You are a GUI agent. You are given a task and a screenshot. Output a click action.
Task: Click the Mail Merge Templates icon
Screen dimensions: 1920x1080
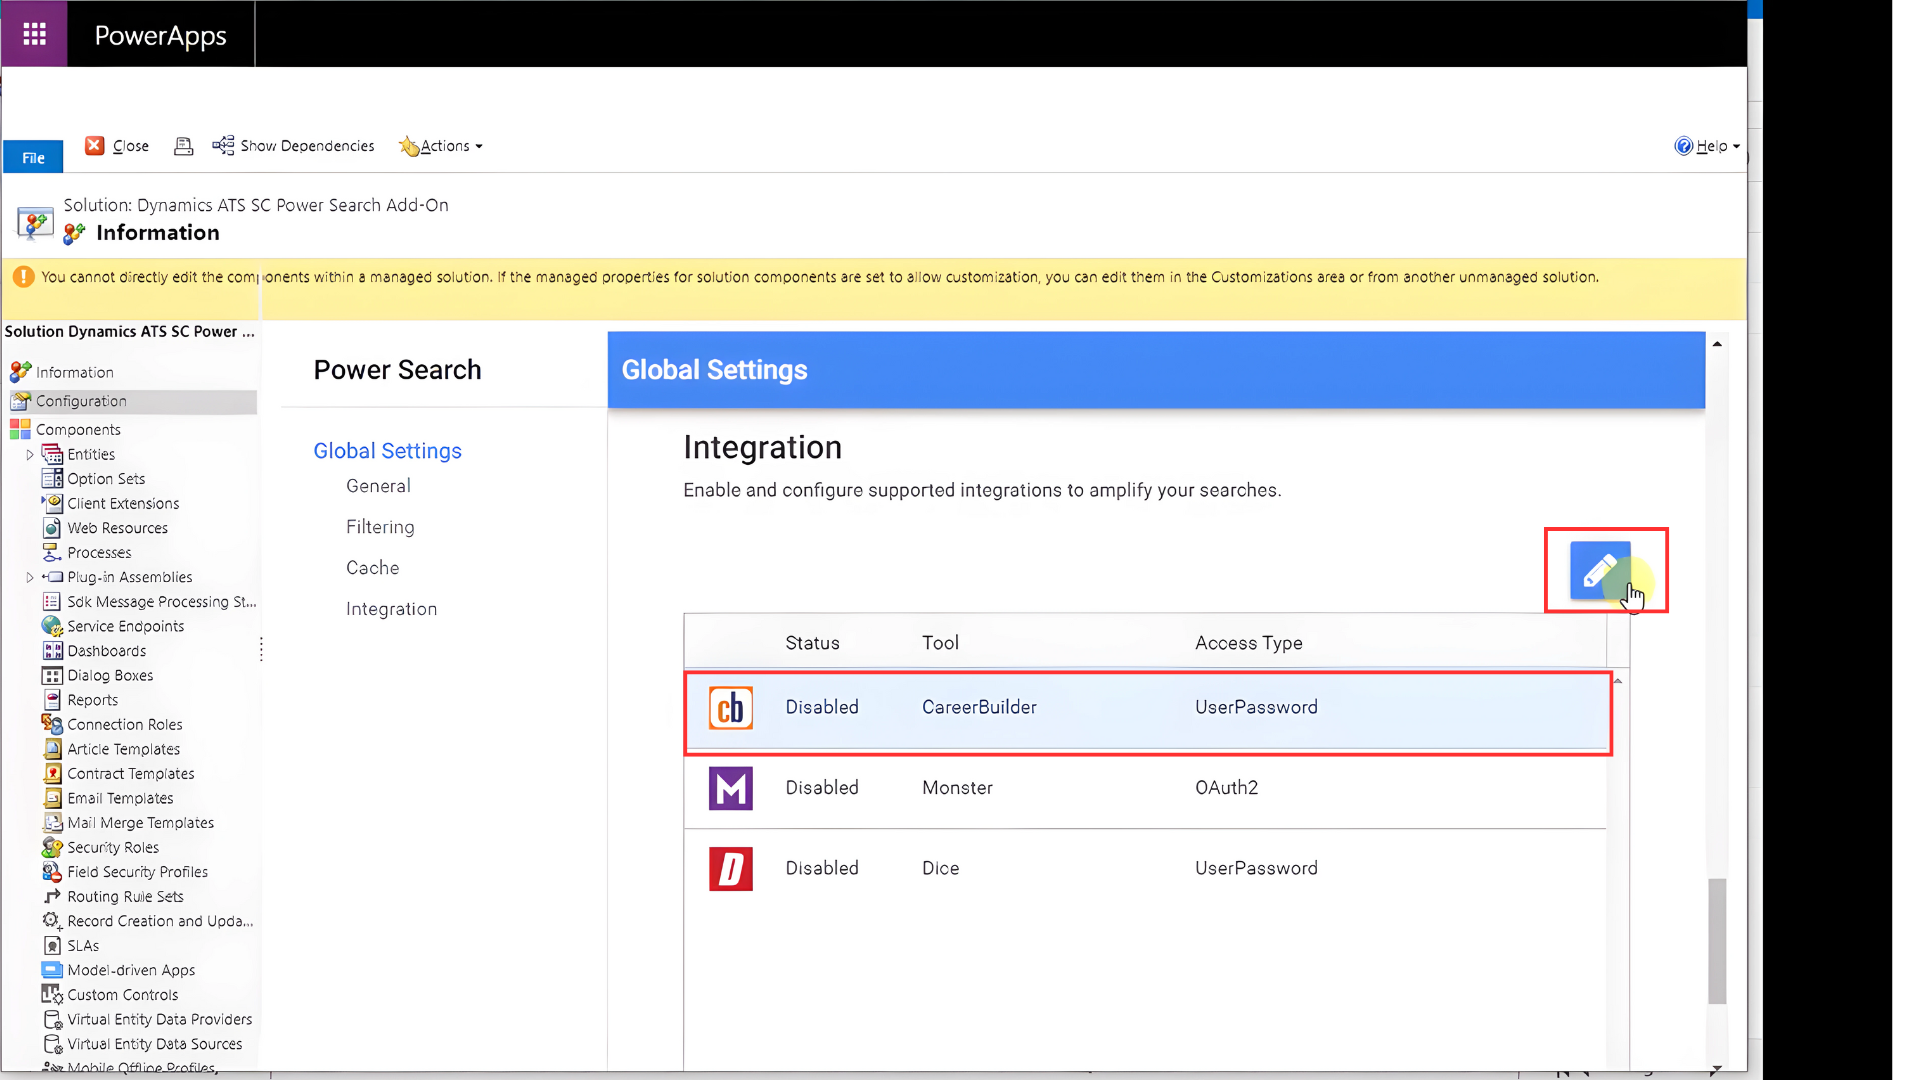coord(52,823)
